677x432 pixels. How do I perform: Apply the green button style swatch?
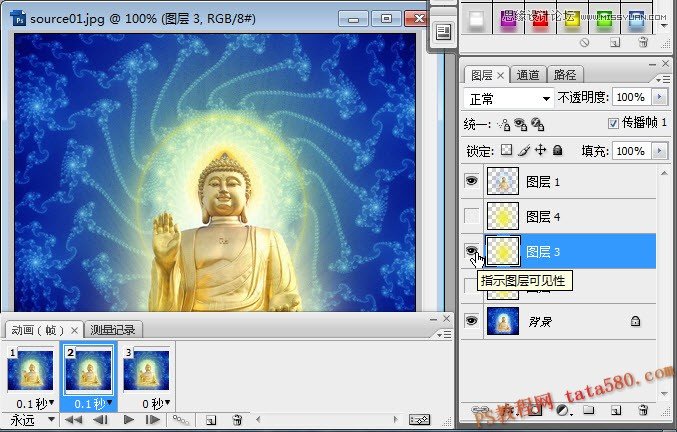pyautogui.click(x=604, y=20)
